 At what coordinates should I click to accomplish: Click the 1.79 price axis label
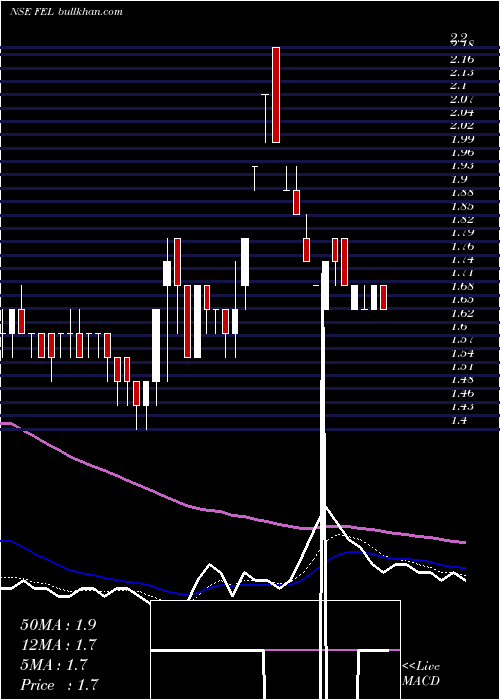(x=462, y=233)
